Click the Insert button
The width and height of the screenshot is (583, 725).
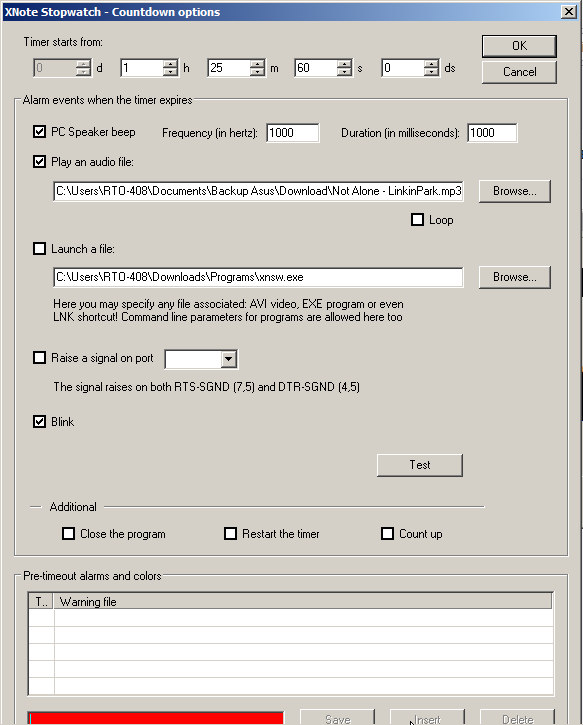pos(427,718)
